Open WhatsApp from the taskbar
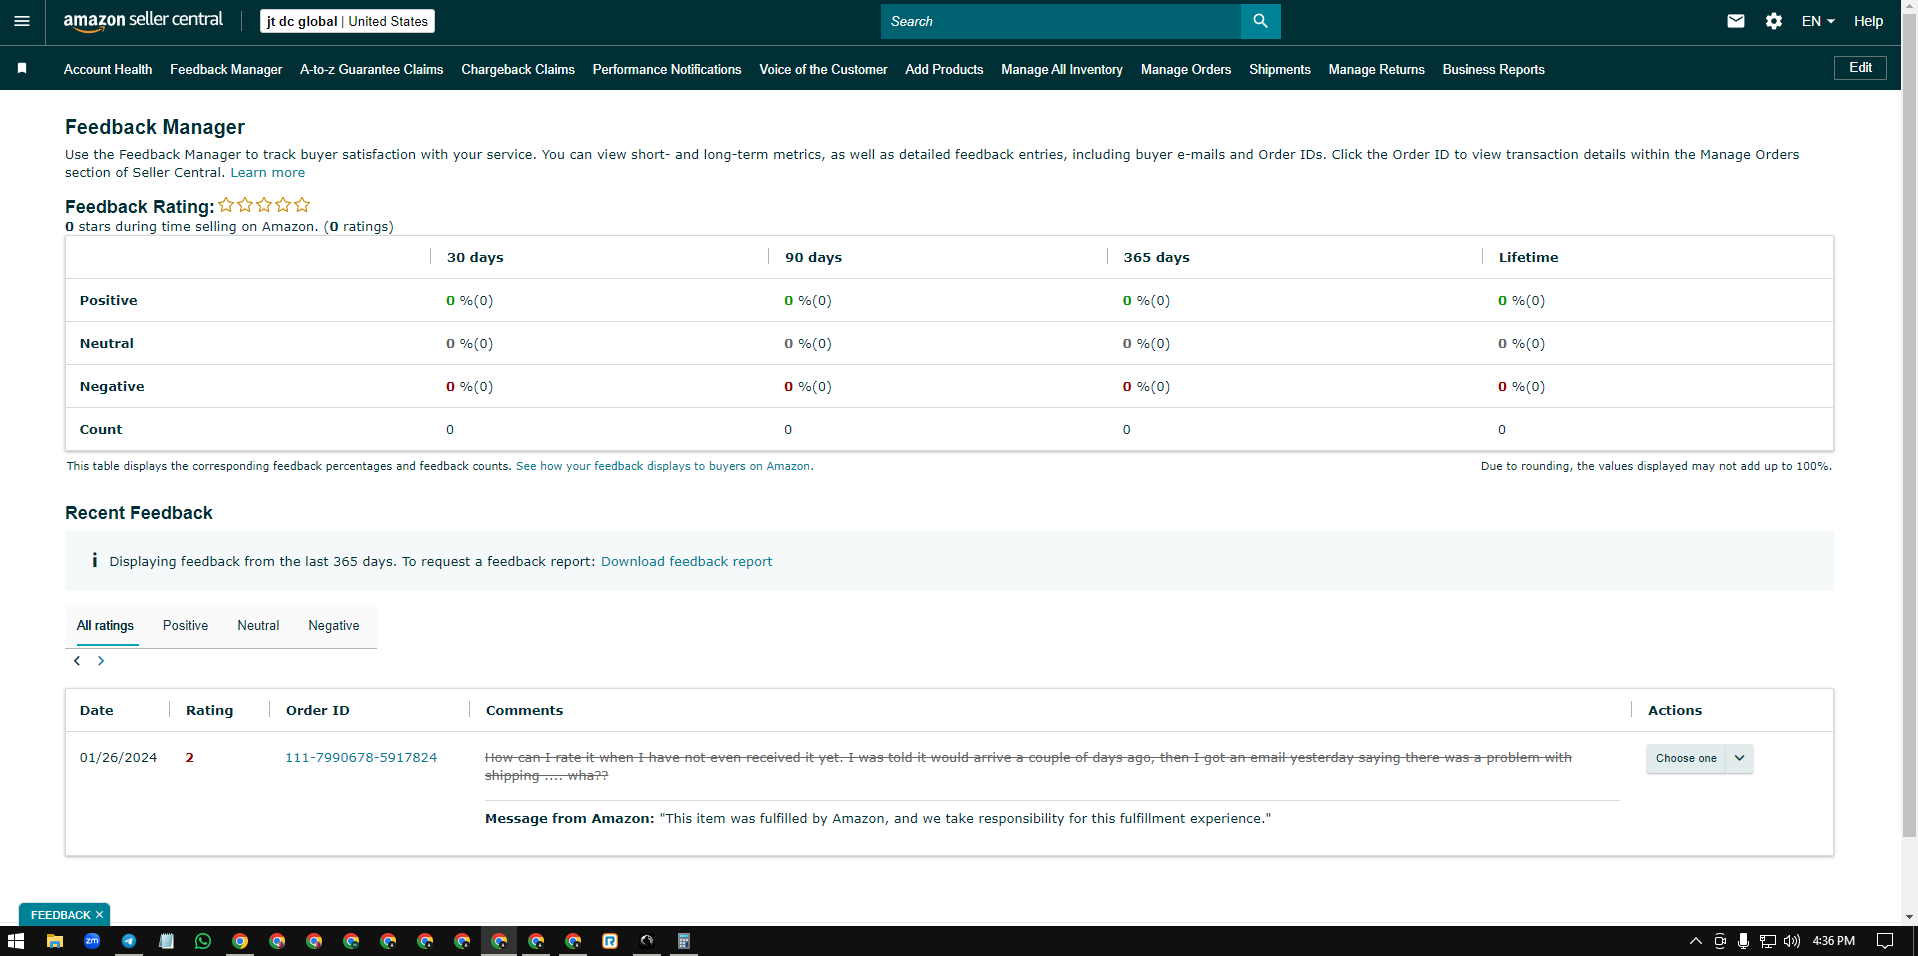The image size is (1918, 956). click(x=203, y=941)
